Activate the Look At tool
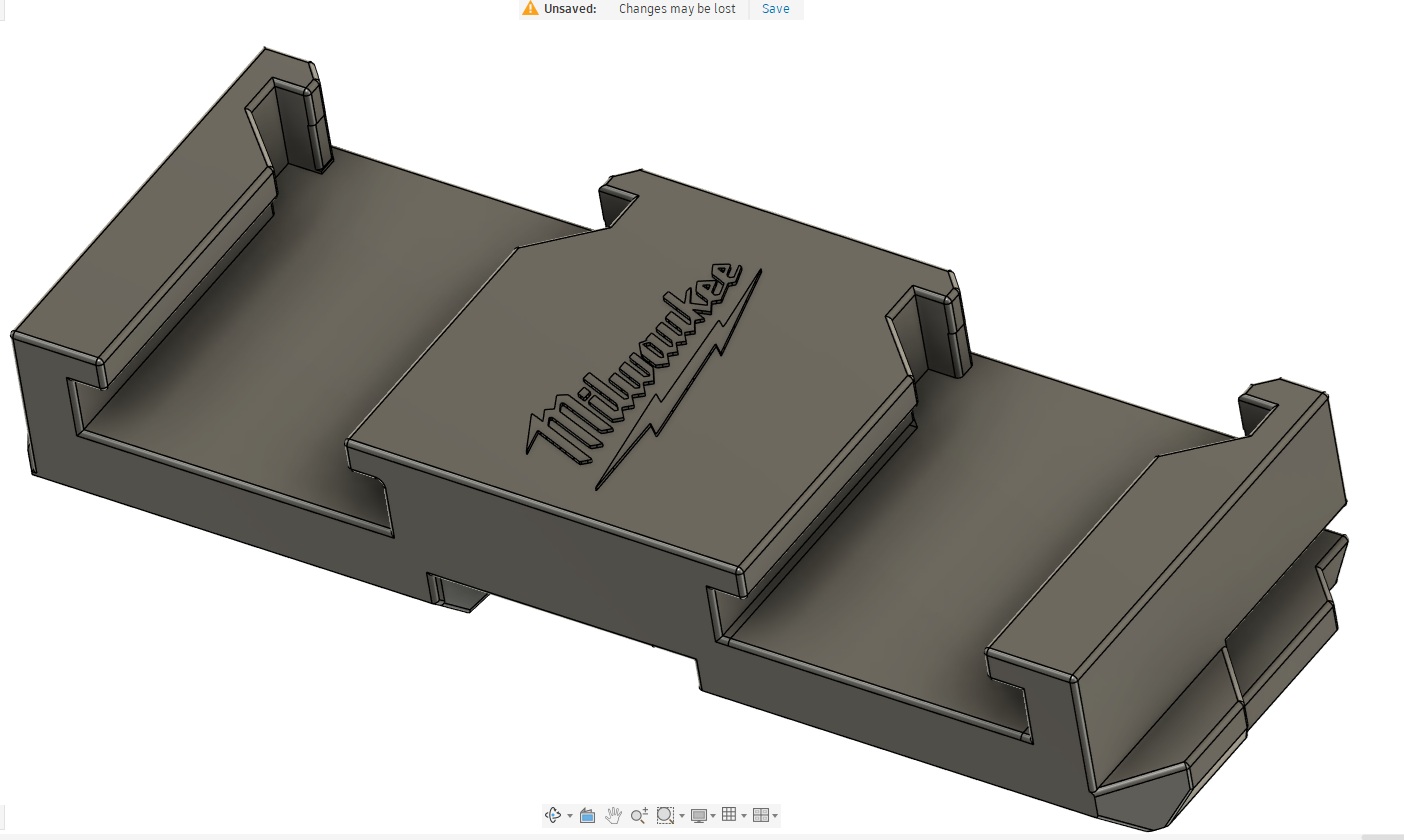 point(587,815)
